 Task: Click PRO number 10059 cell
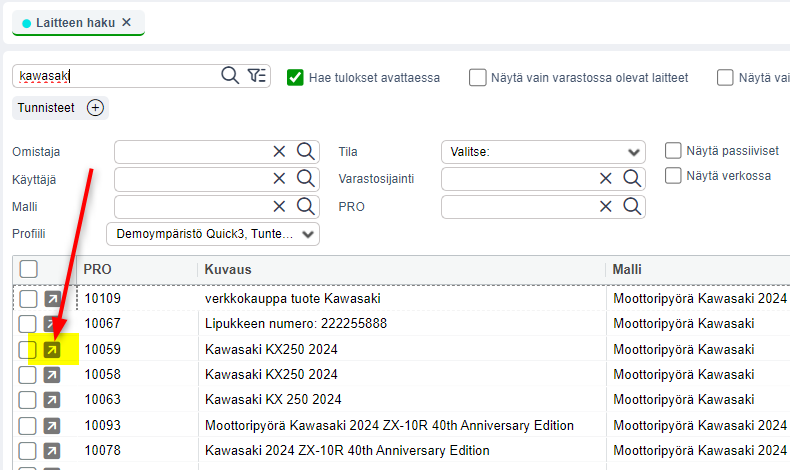coord(102,350)
